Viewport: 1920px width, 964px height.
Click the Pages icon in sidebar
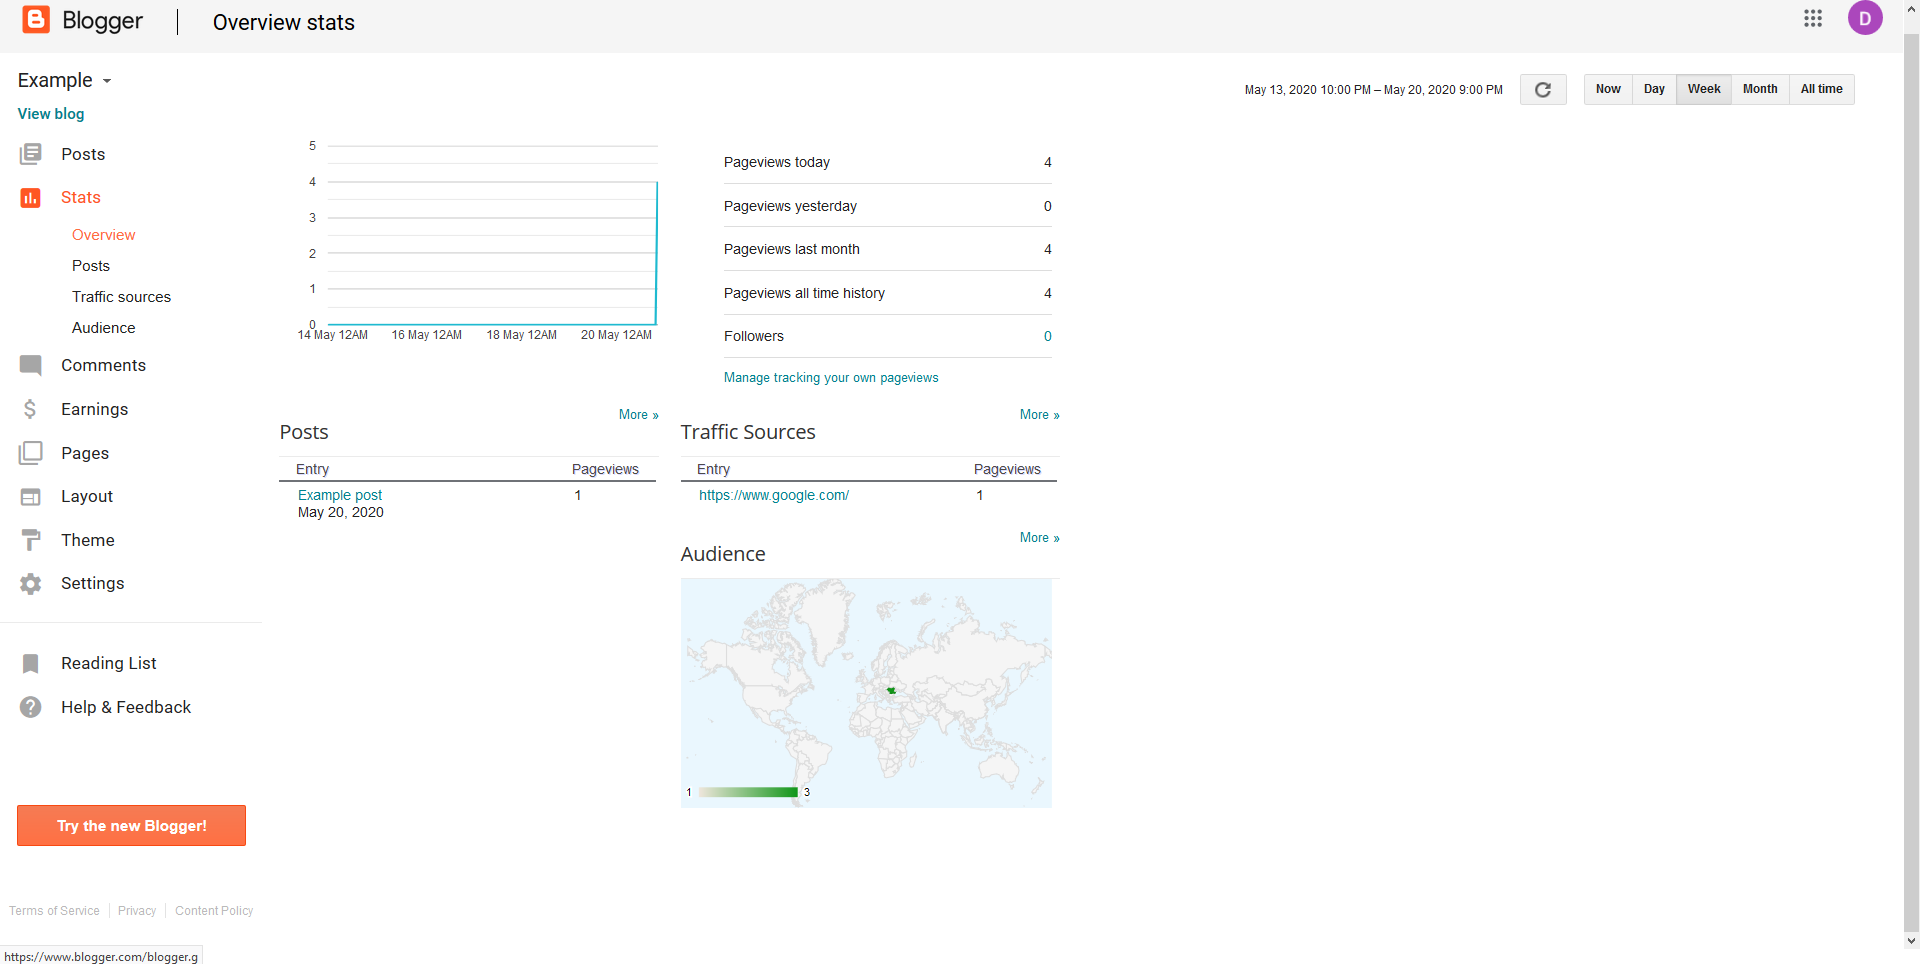(31, 453)
